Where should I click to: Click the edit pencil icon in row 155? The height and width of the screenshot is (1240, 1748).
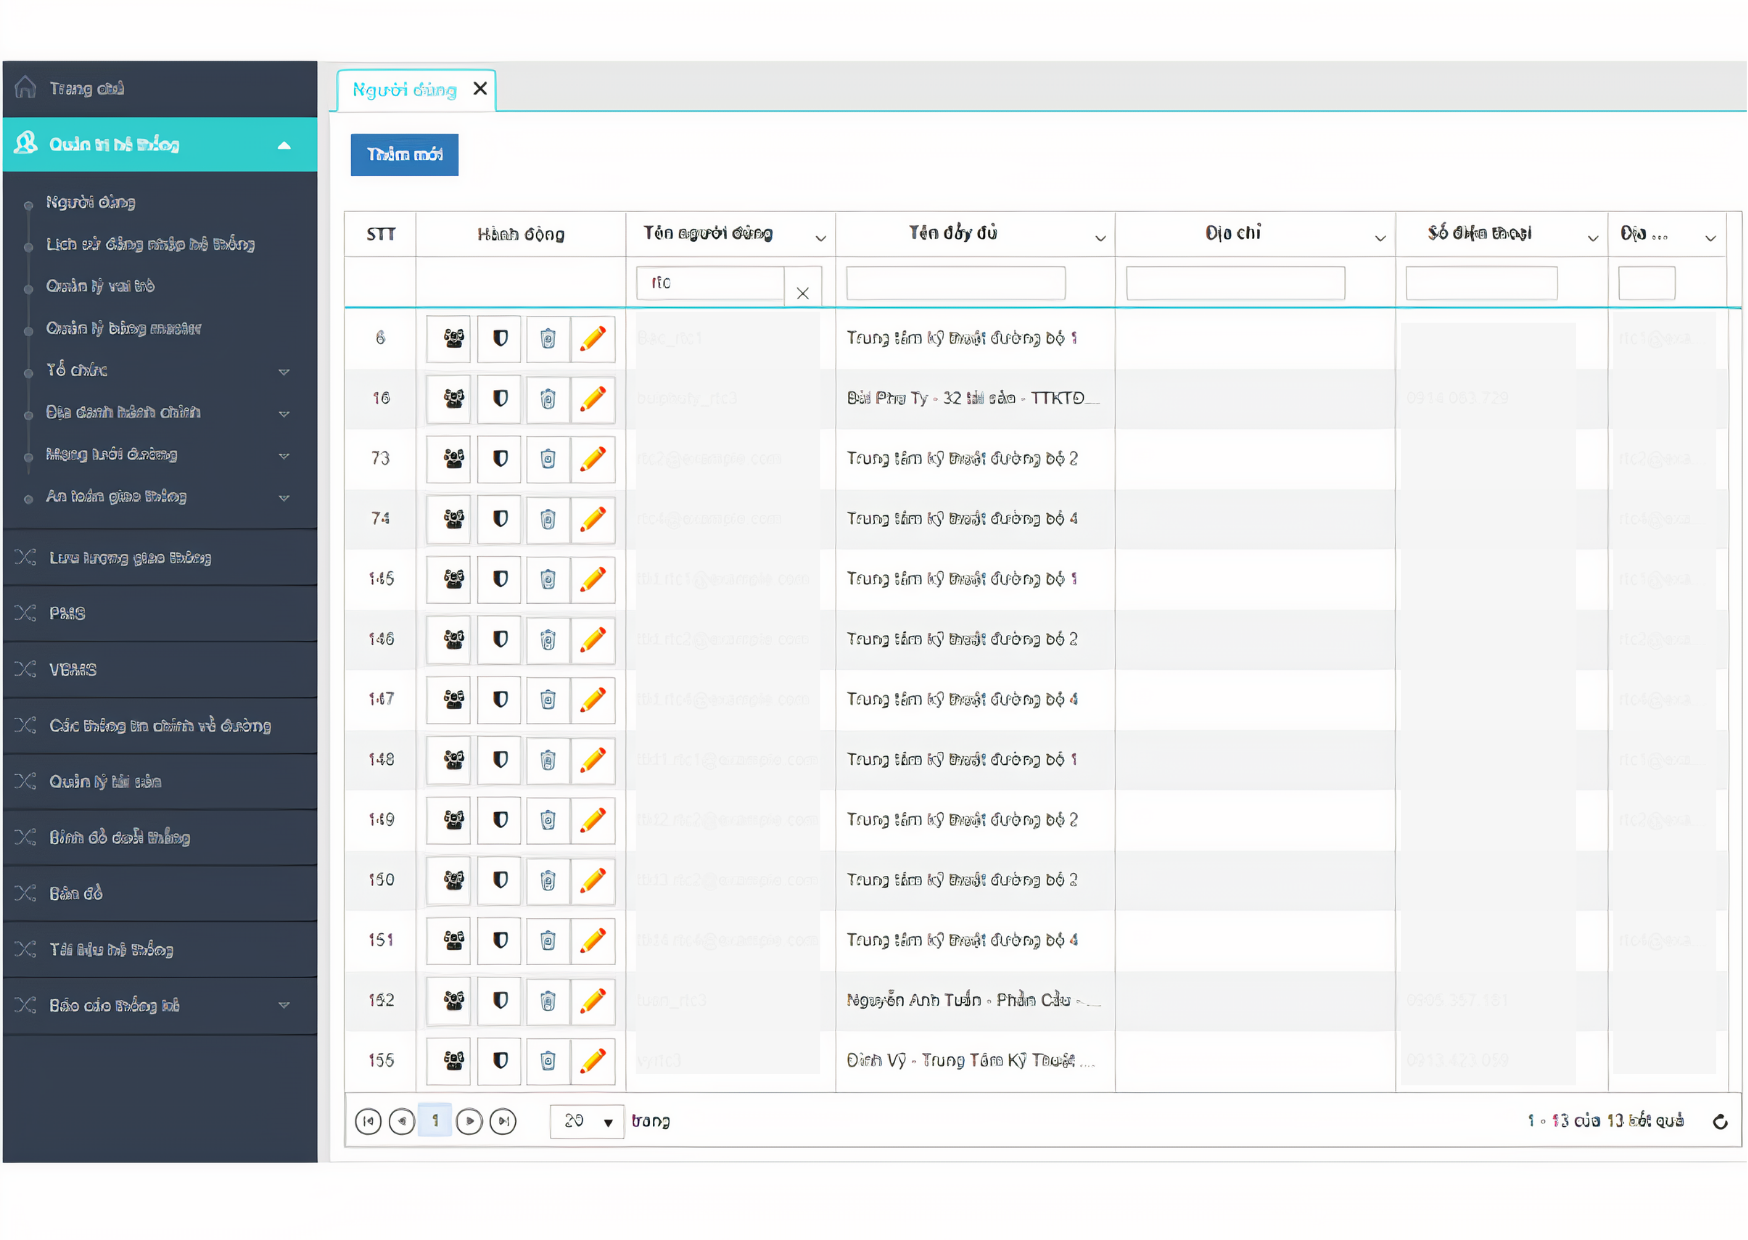(x=593, y=1060)
